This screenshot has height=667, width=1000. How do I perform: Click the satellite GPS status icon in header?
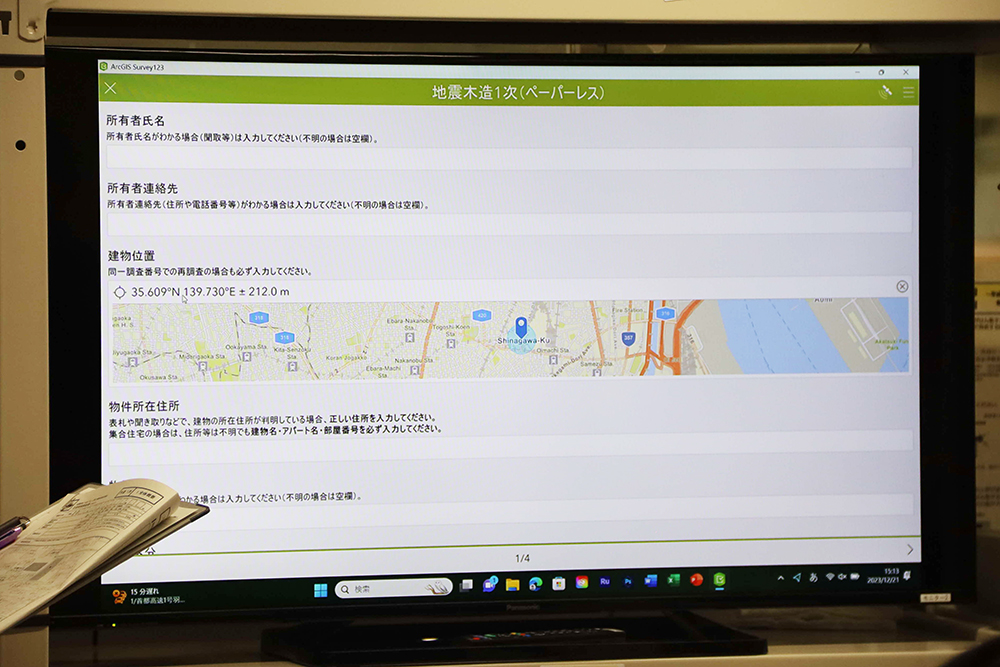[885, 92]
